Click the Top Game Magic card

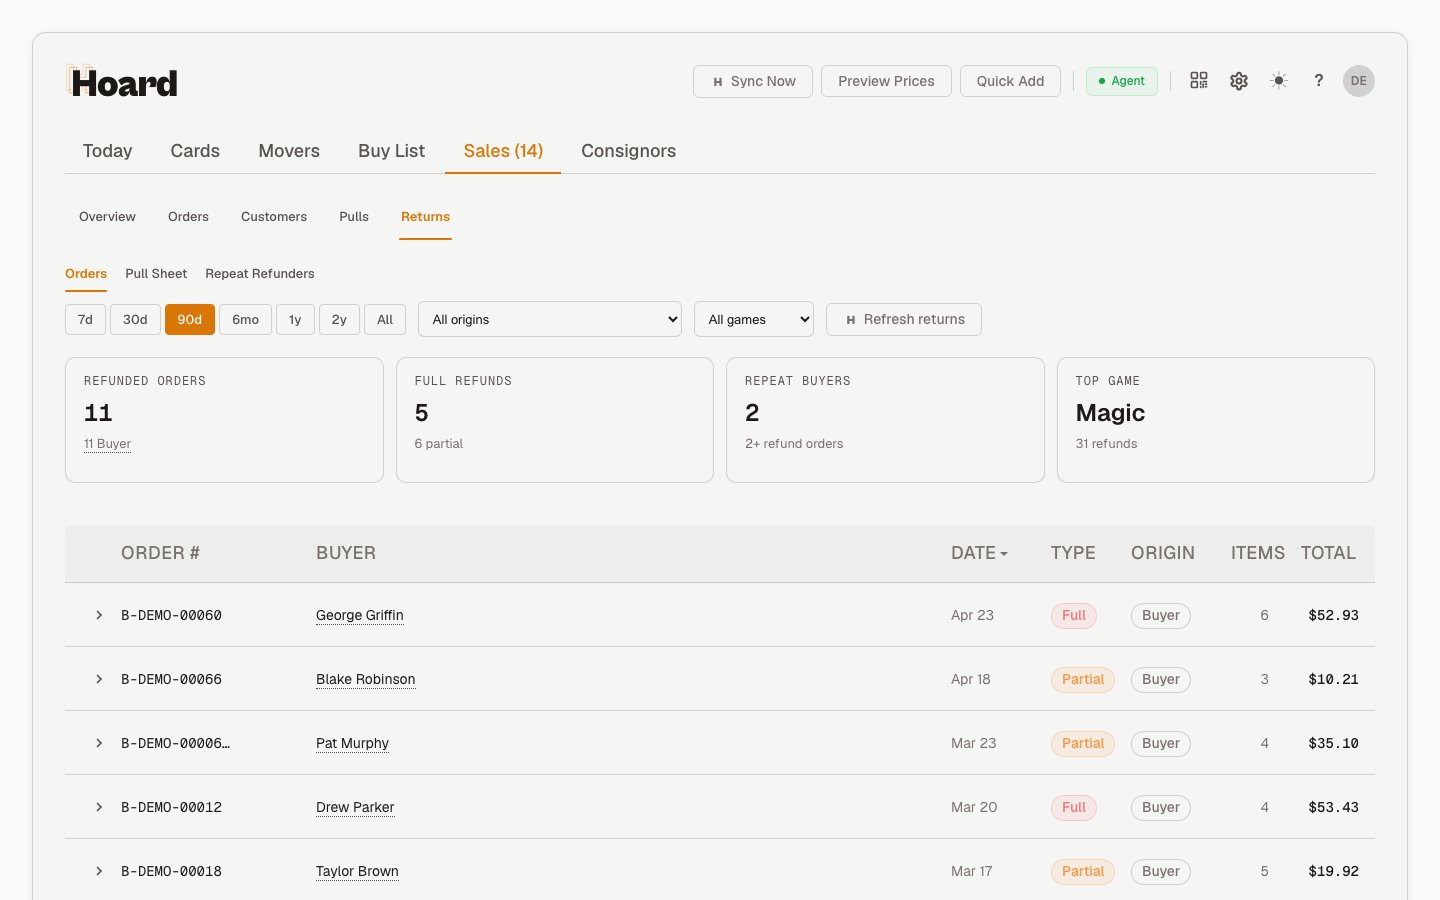1216,420
